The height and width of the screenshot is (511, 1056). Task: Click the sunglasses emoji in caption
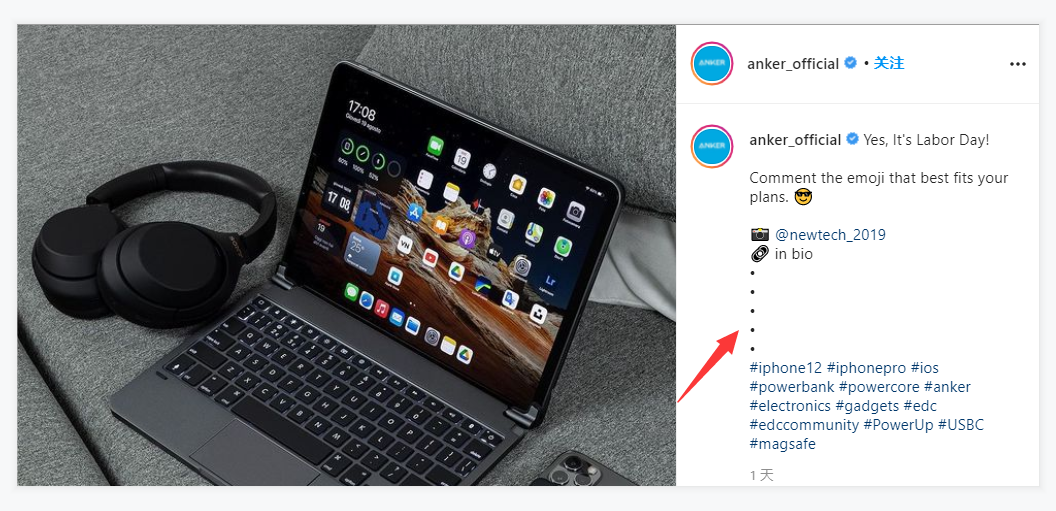coord(804,197)
